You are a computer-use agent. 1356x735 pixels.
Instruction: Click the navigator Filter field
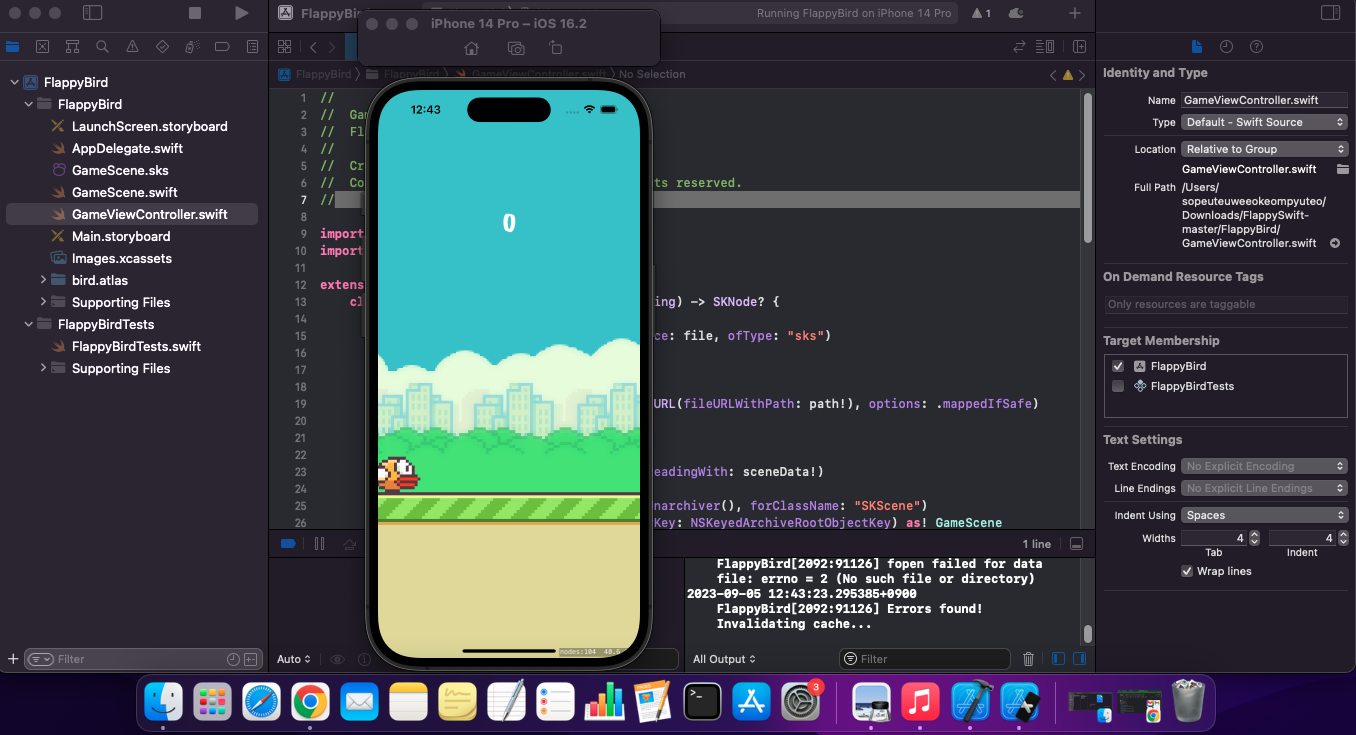(142, 659)
